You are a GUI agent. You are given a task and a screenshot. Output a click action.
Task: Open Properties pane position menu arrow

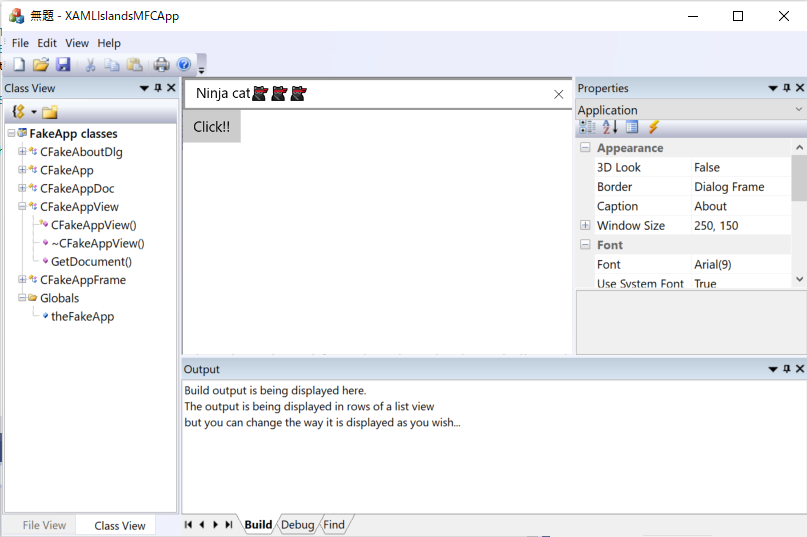pyautogui.click(x=773, y=88)
